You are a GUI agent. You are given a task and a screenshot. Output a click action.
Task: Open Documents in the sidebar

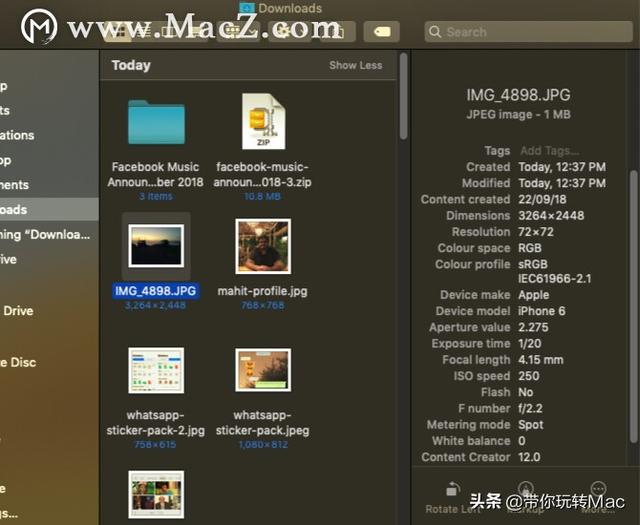tap(15, 185)
